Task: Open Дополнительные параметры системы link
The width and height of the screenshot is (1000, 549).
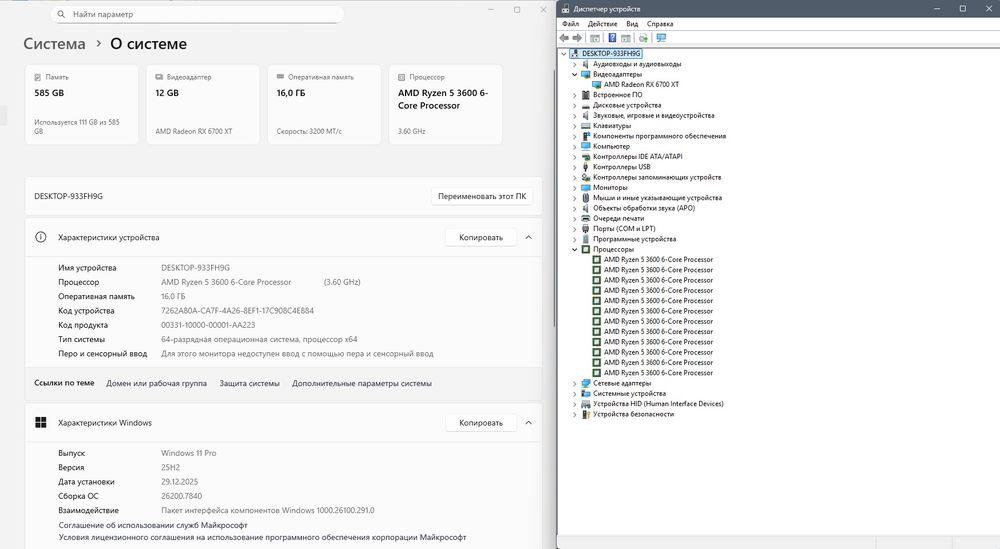Action: pos(362,383)
